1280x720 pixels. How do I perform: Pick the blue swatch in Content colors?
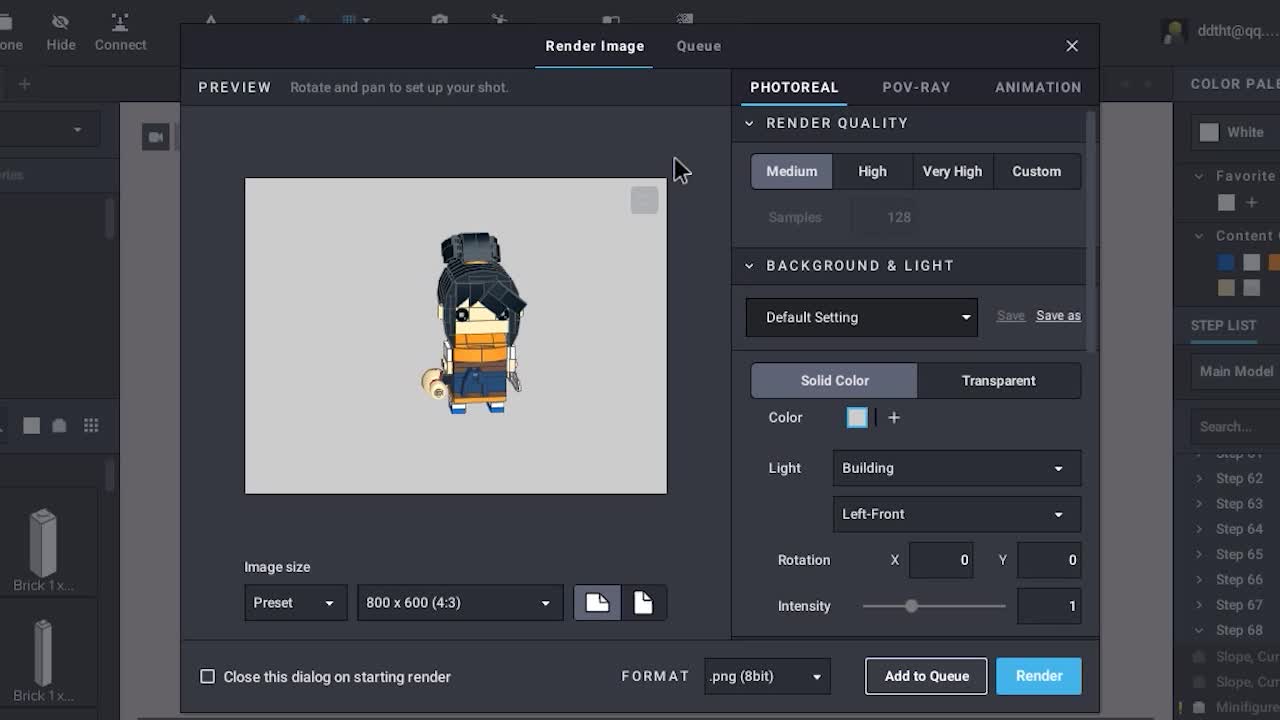pyautogui.click(x=1226, y=263)
